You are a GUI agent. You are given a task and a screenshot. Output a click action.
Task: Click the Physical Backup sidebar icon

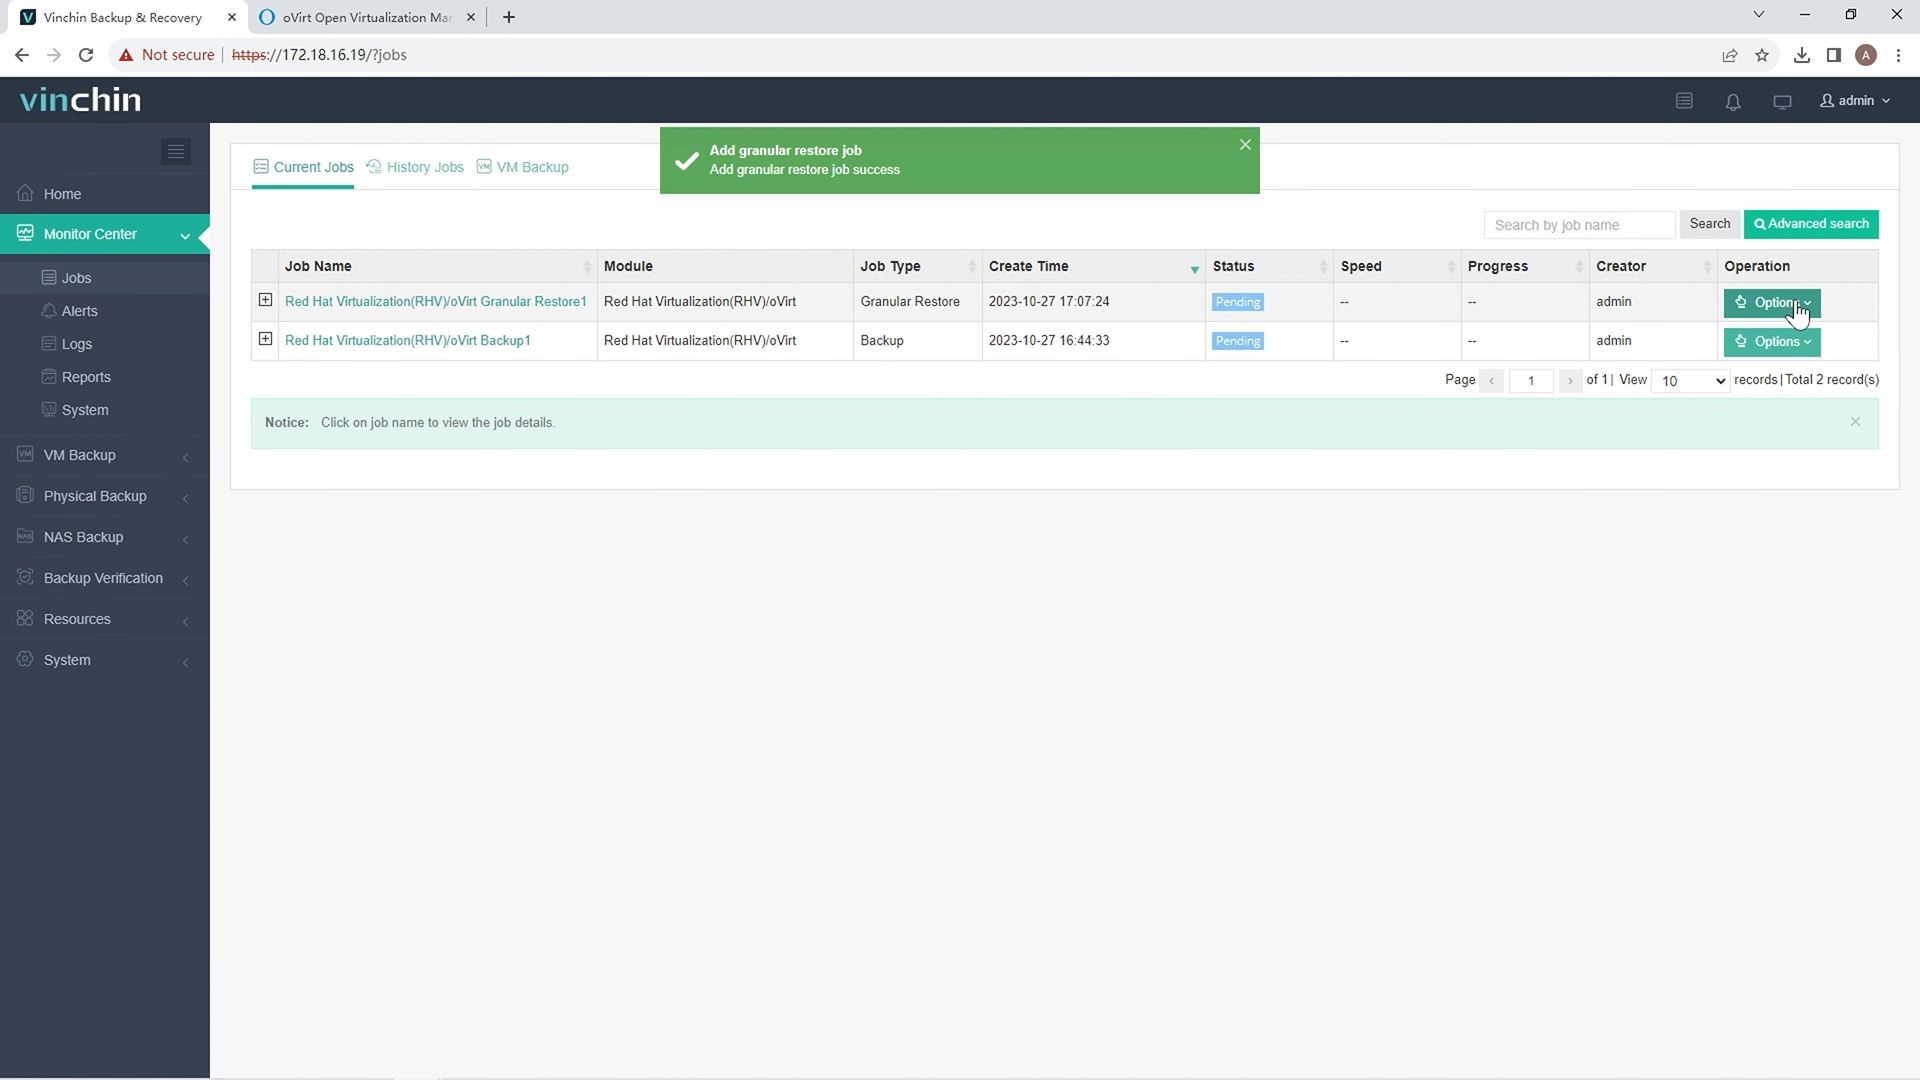25,495
